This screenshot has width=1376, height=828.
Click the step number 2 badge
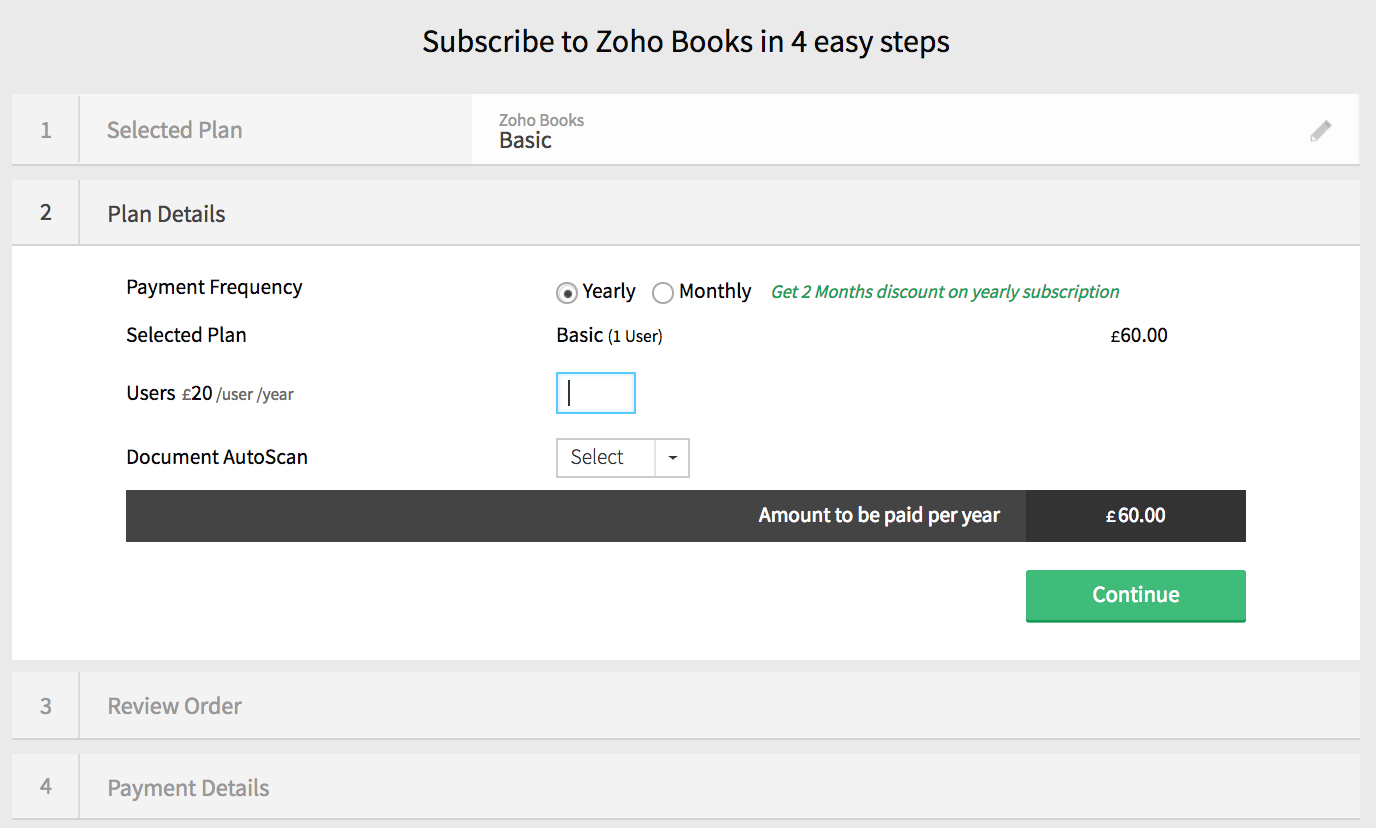click(x=45, y=213)
